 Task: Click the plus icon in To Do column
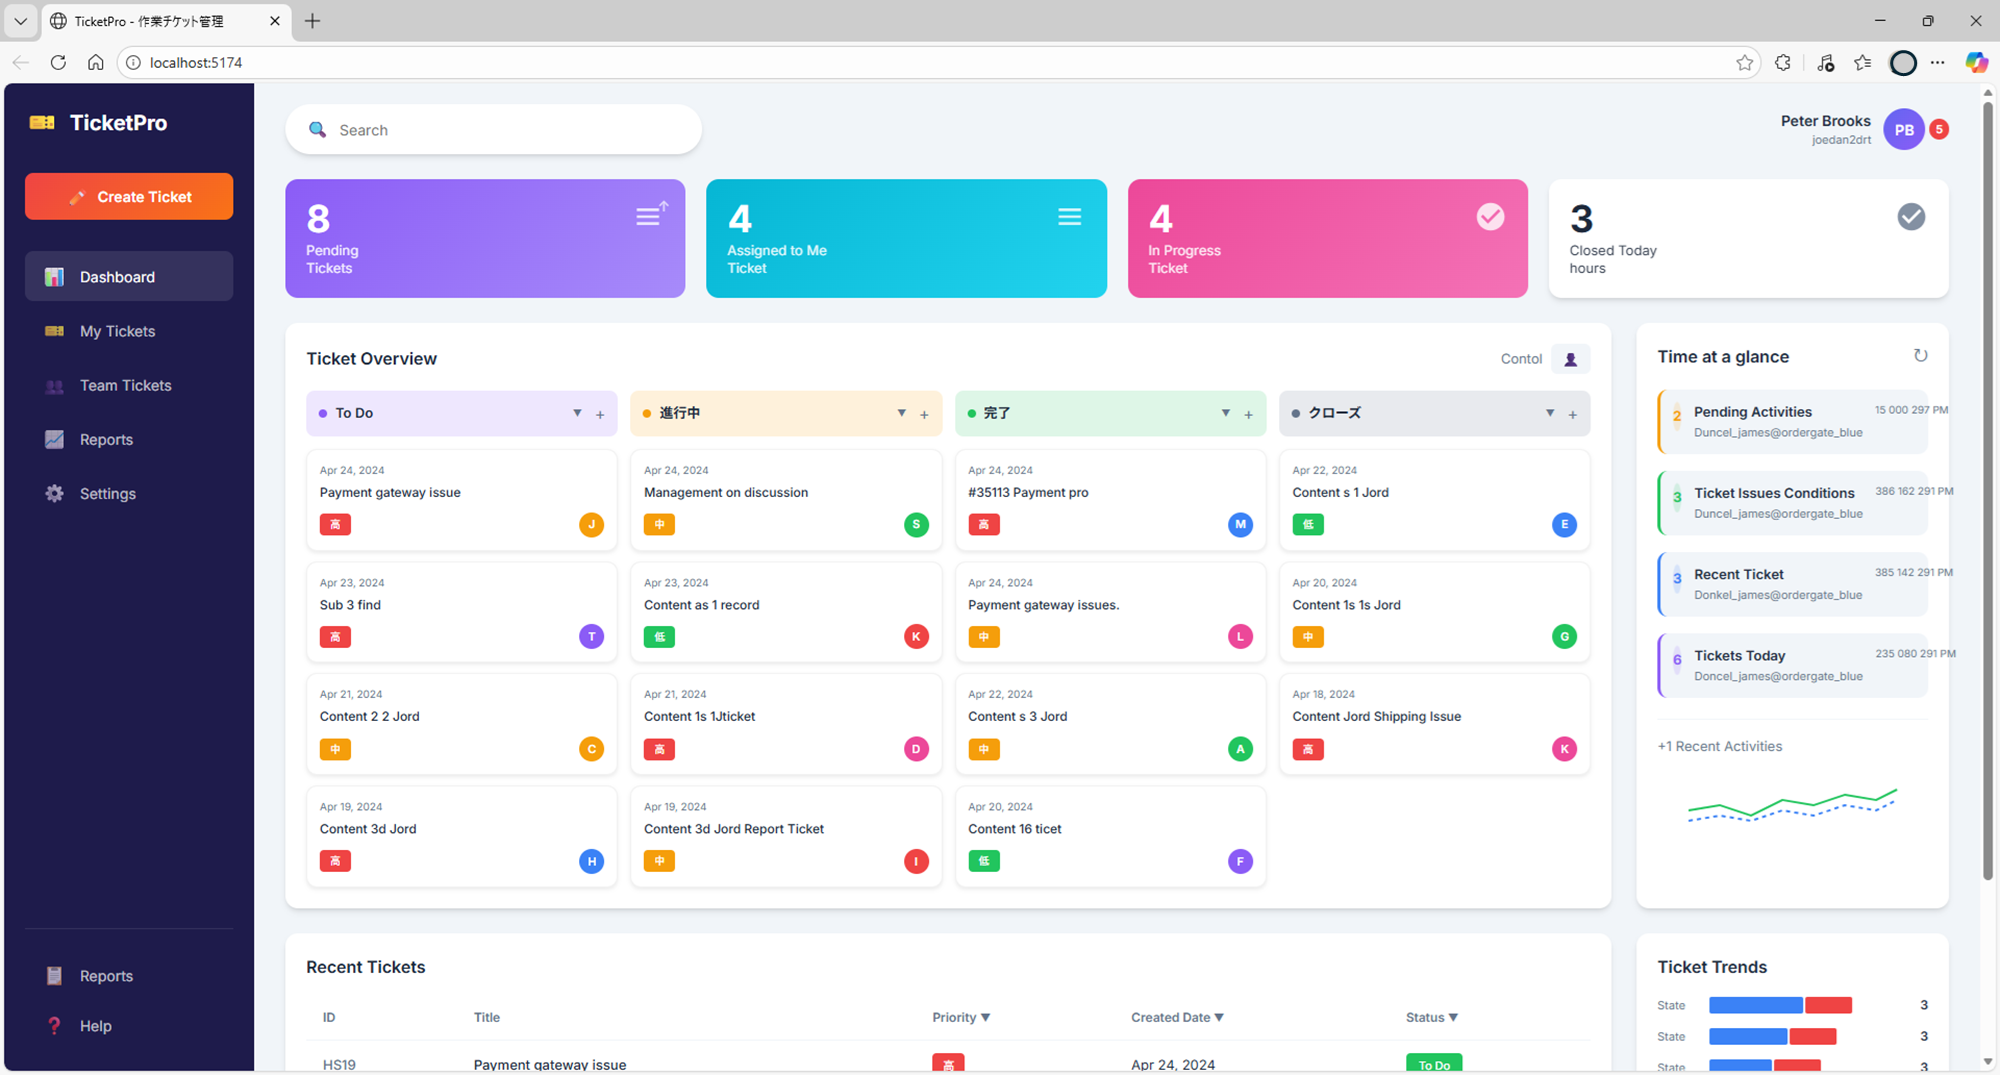click(x=600, y=414)
